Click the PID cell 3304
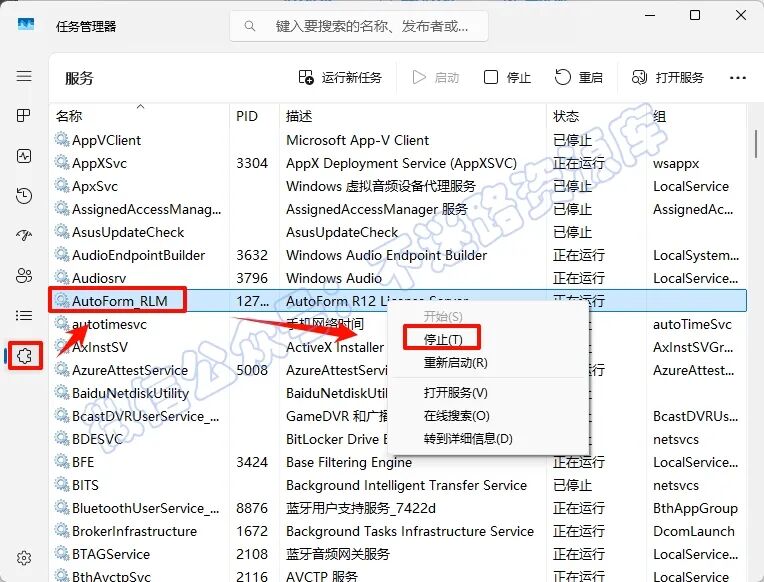The width and height of the screenshot is (764, 582). tap(252, 163)
